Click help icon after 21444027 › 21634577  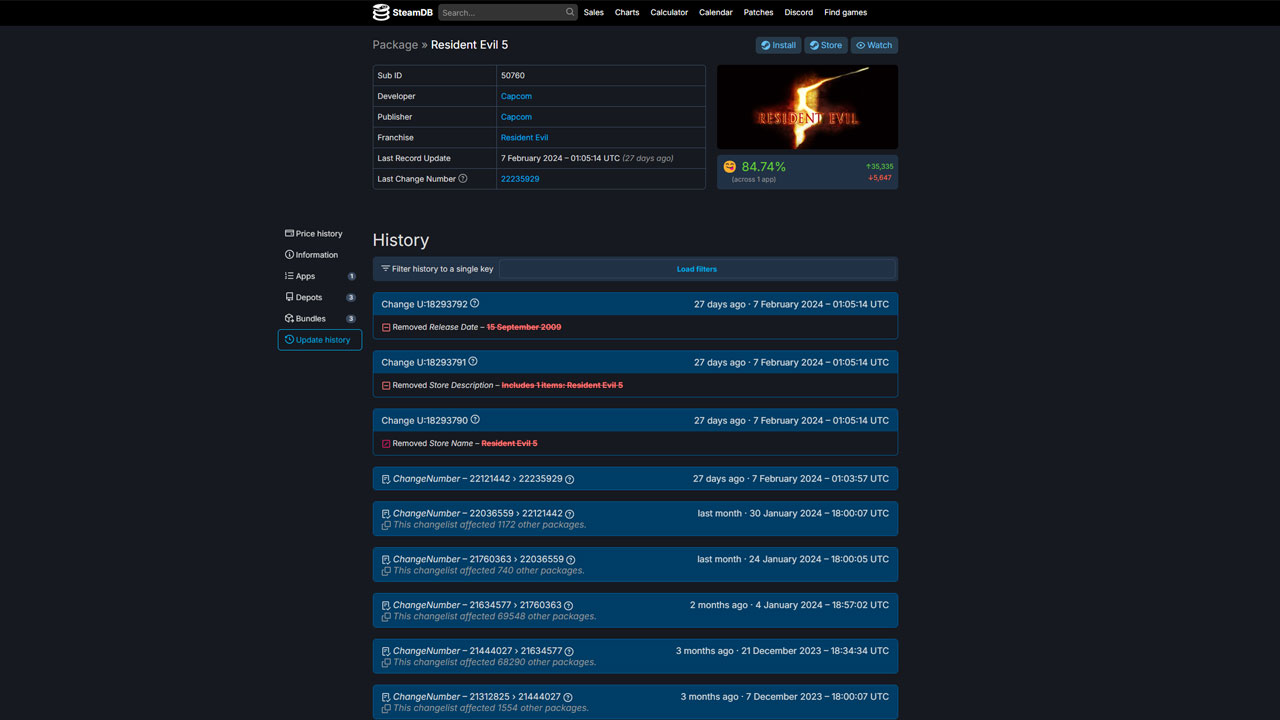coord(569,651)
